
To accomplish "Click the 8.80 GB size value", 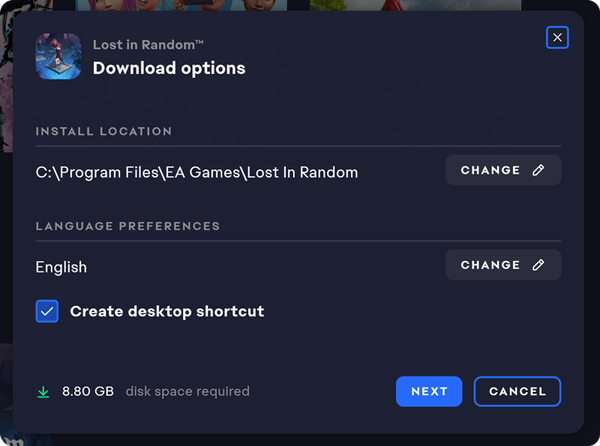I will pyautogui.click(x=88, y=391).
